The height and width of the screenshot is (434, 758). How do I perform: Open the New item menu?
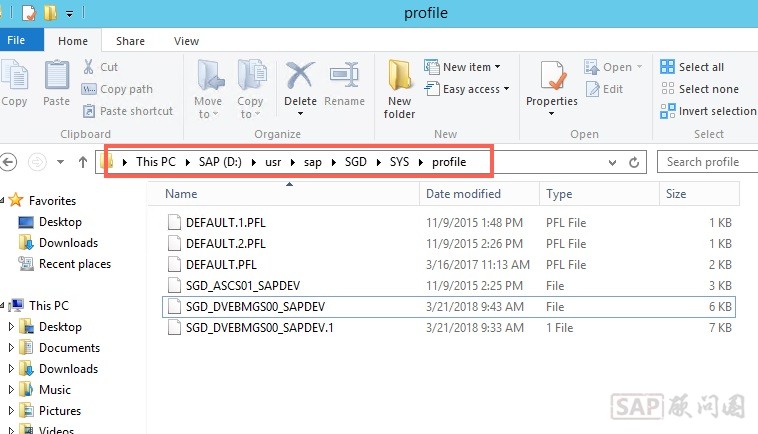coord(462,67)
